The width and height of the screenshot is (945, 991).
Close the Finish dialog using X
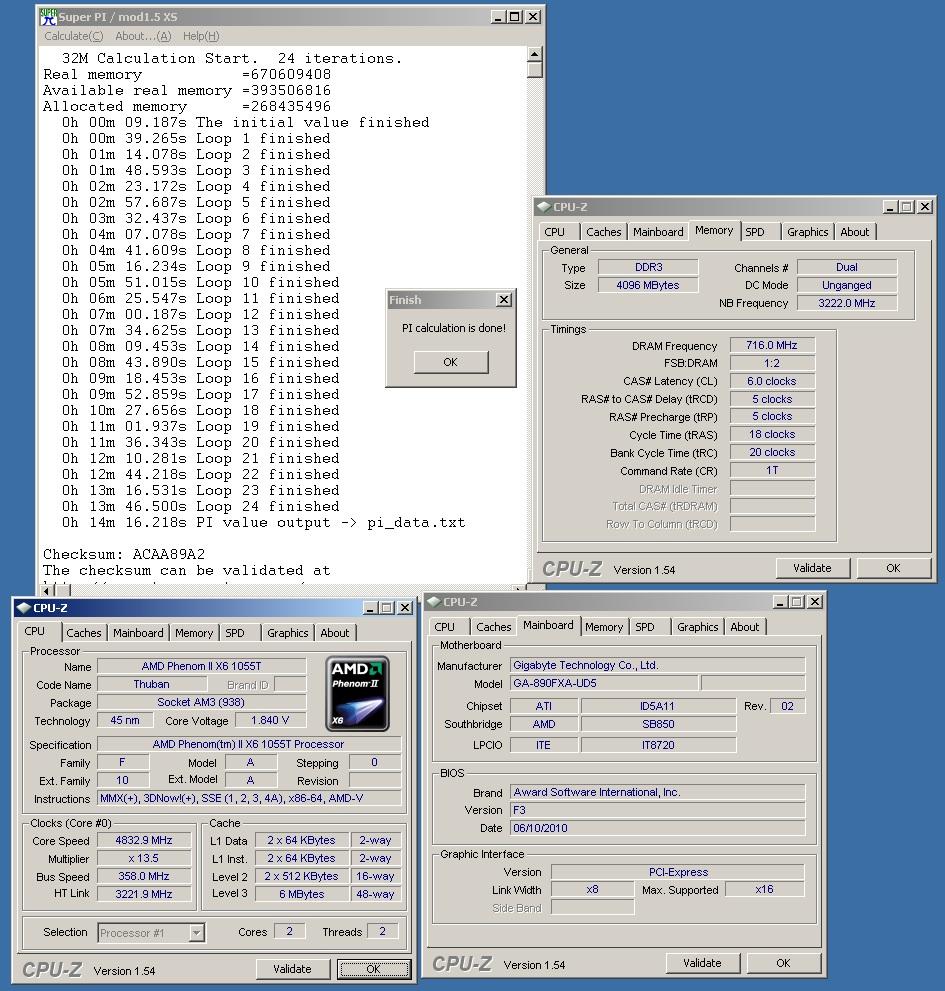click(x=504, y=300)
